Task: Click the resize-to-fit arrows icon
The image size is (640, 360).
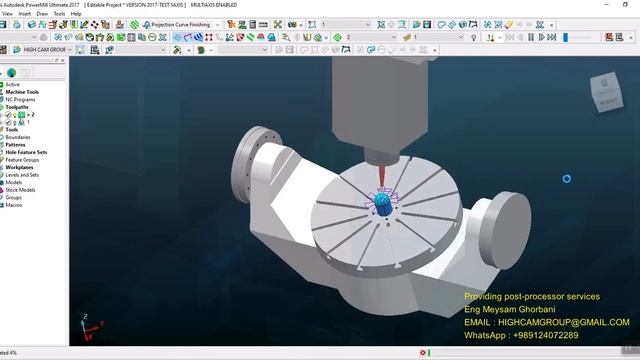Action: click(278, 25)
